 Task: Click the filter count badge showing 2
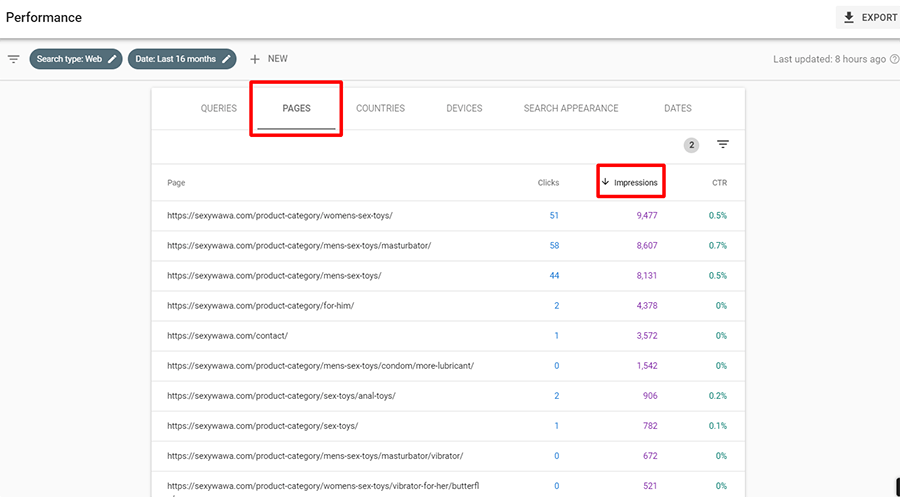(x=692, y=145)
